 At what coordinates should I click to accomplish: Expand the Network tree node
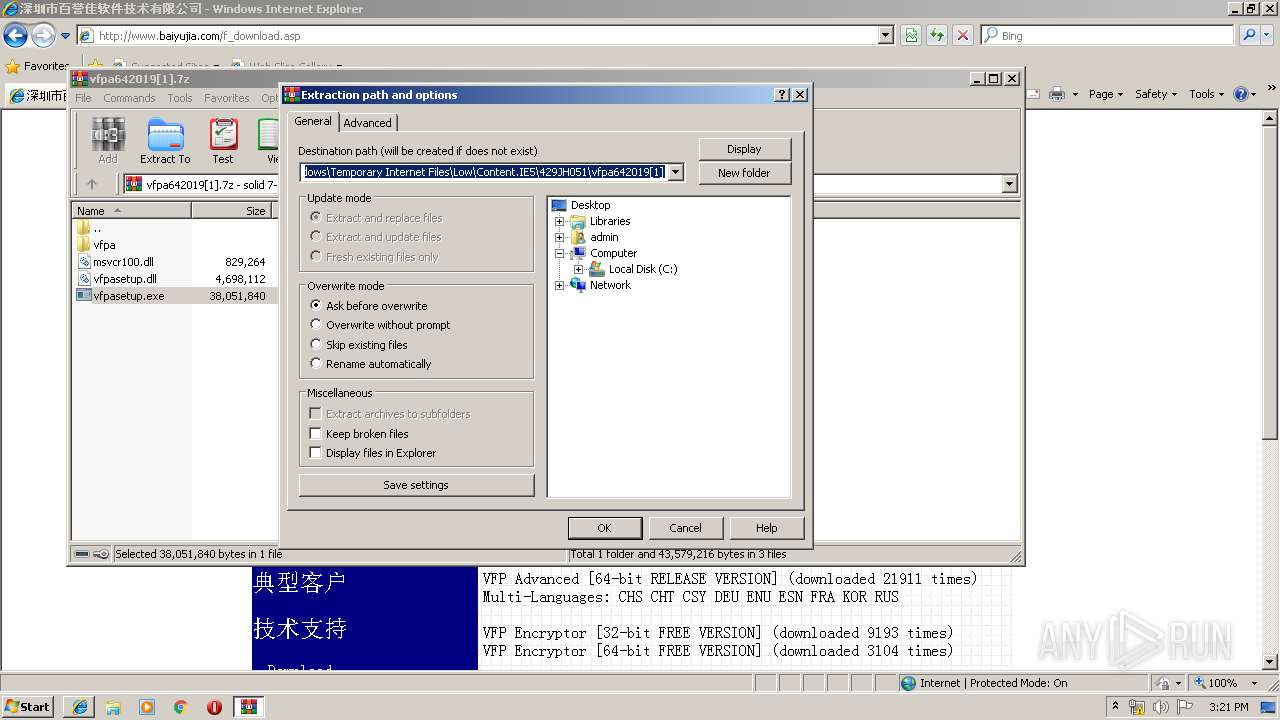[560, 285]
